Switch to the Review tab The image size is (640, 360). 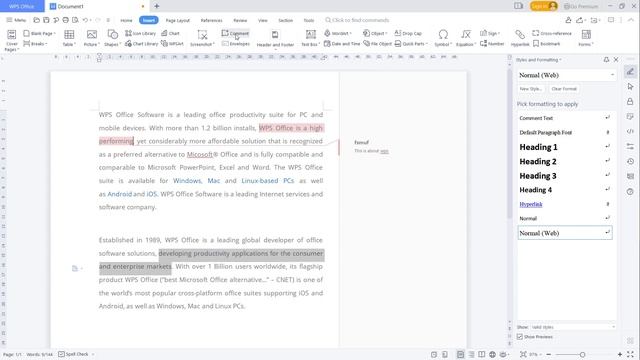[240, 20]
